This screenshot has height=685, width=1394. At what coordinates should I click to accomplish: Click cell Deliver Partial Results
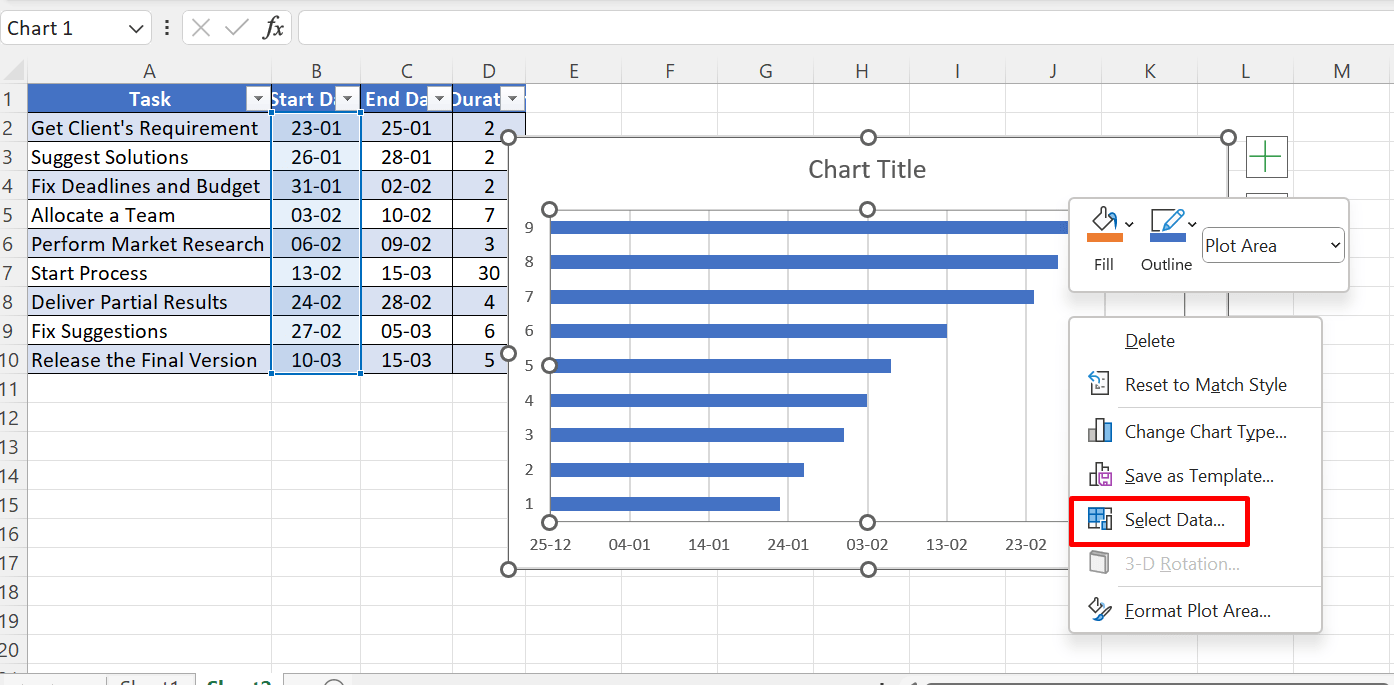(149, 302)
